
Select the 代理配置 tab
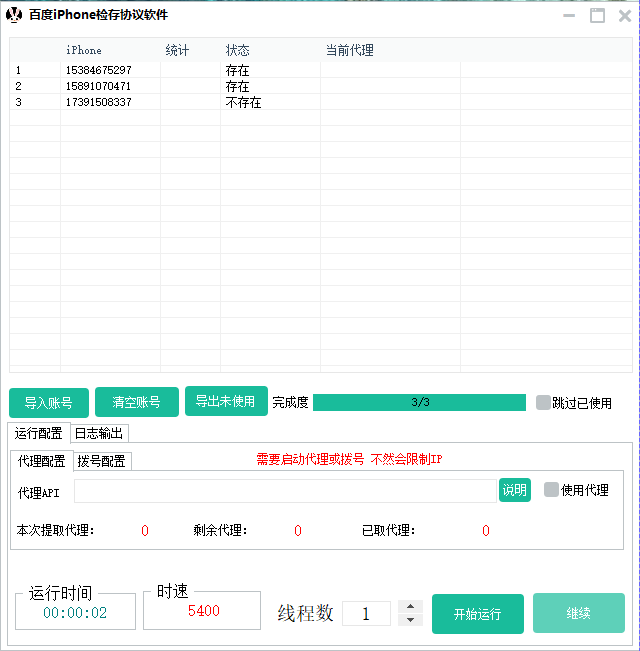click(x=42, y=461)
